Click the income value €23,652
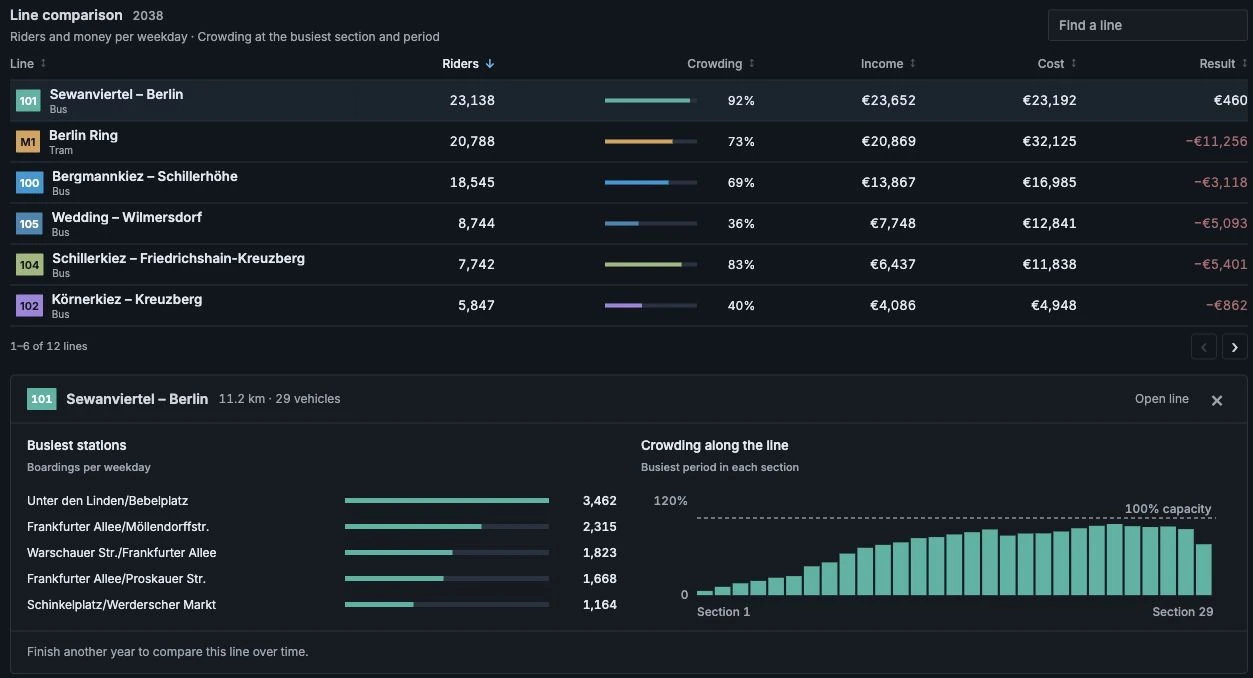This screenshot has width=1253, height=678. (888, 100)
